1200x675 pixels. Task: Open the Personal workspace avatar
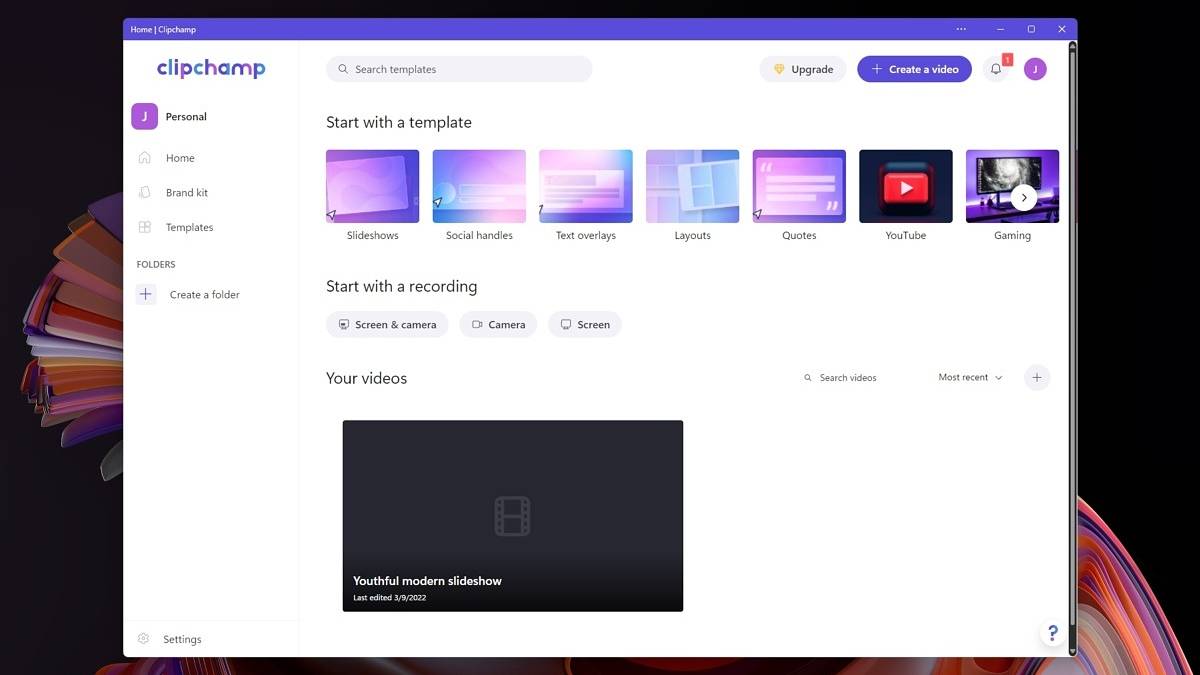pyautogui.click(x=144, y=116)
